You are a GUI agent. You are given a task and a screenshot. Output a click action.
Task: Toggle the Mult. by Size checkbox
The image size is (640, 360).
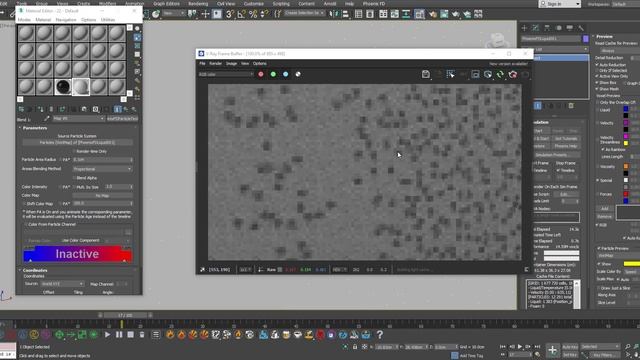pyautogui.click(x=74, y=187)
